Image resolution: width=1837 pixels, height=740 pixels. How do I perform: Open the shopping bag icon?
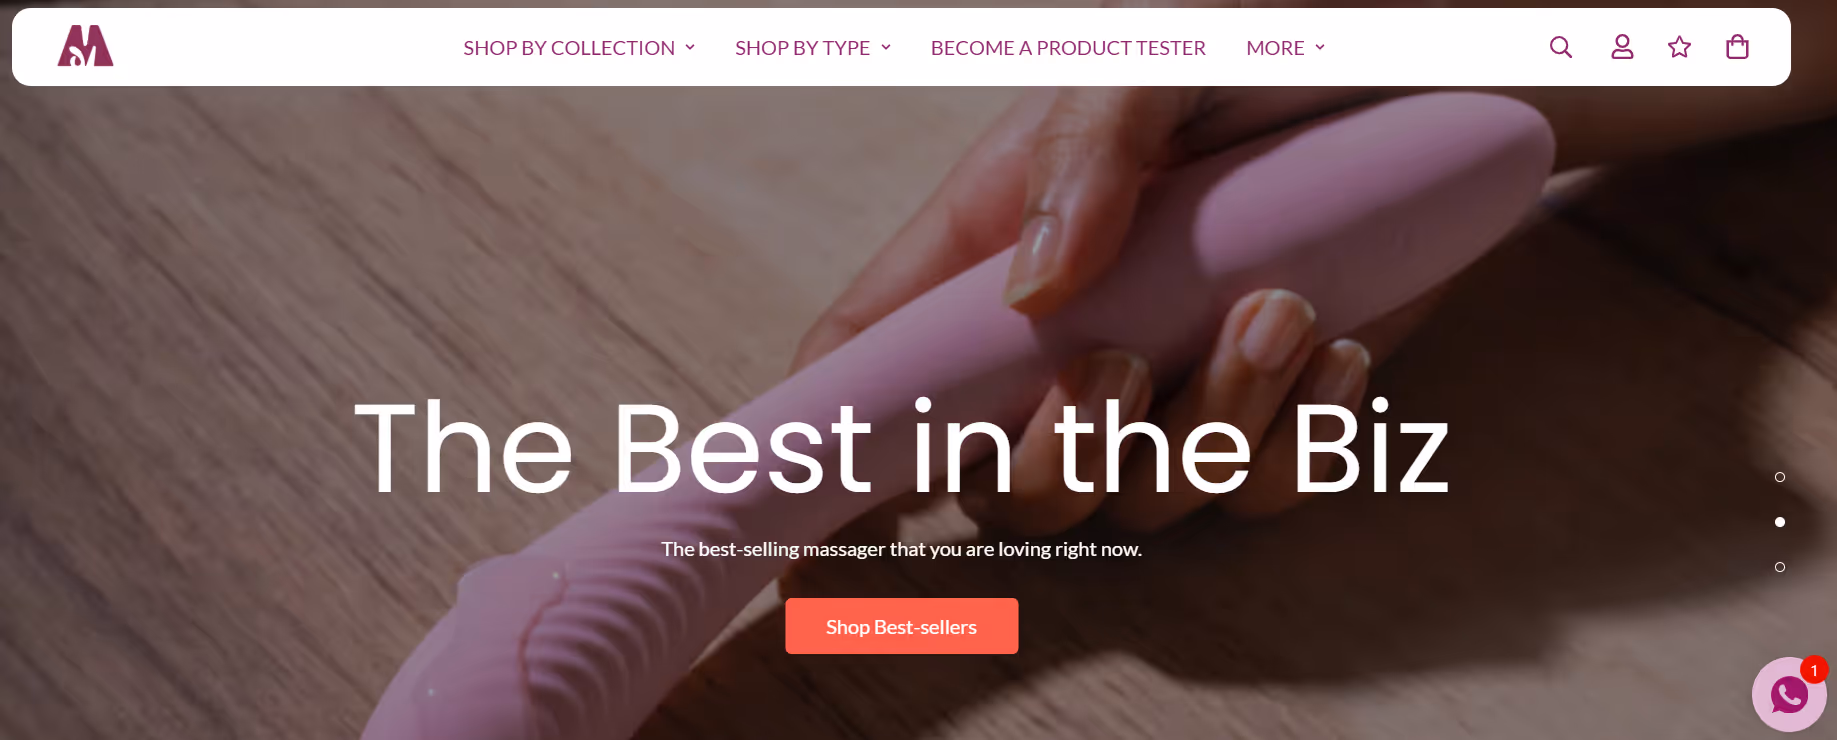coord(1738,47)
